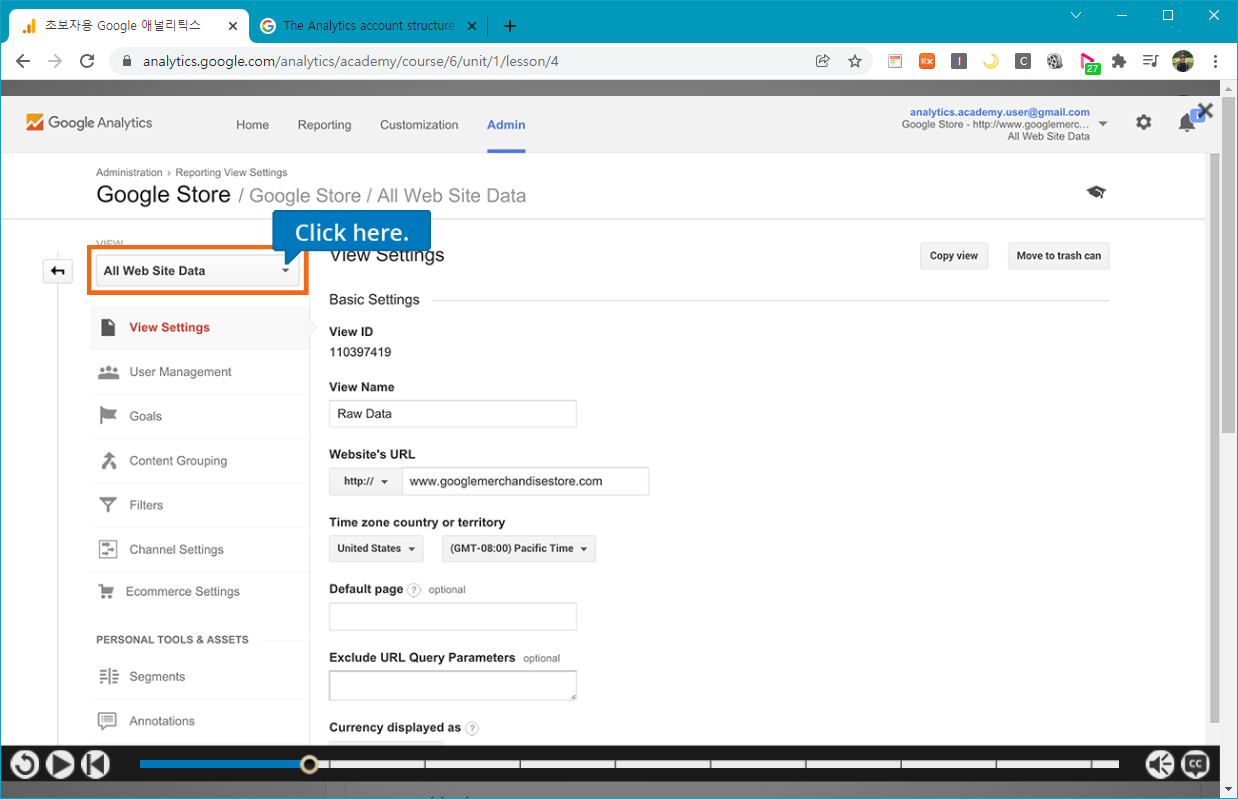This screenshot has width=1238, height=799.
Task: Reload the page
Action: pos(87,61)
